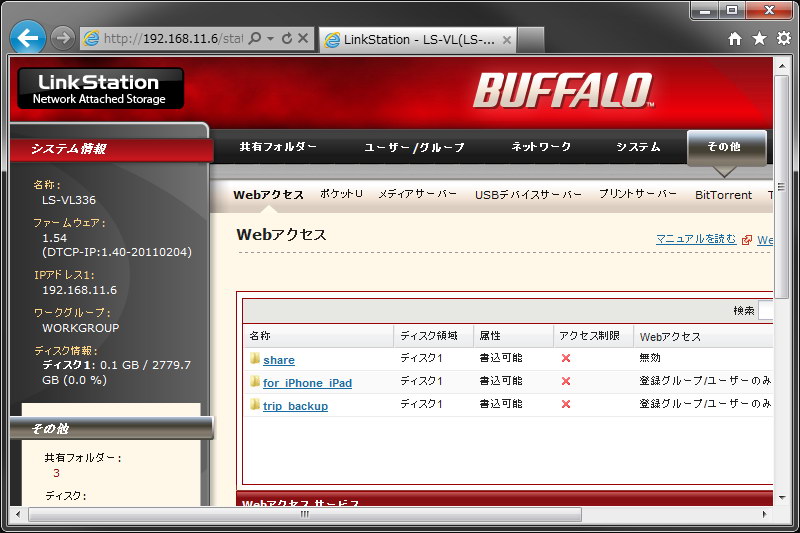Click the for_iPhone_iPad row folder icon
Image resolution: width=800 pixels, height=533 pixels.
tap(255, 382)
